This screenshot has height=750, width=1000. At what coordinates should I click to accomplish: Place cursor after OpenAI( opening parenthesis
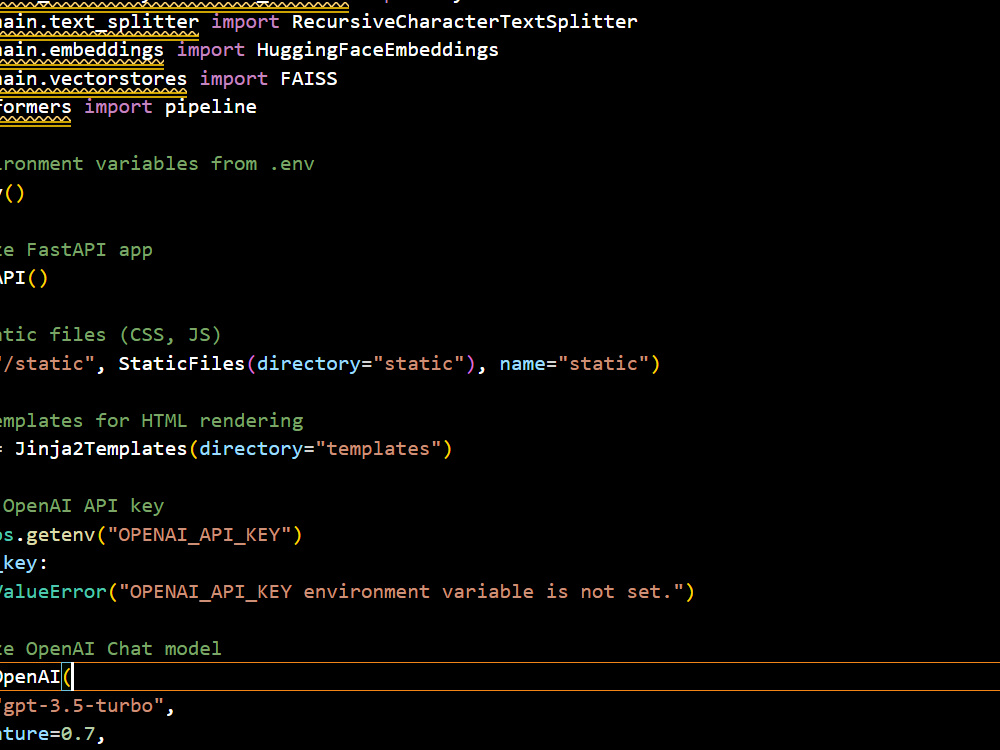[x=73, y=677]
